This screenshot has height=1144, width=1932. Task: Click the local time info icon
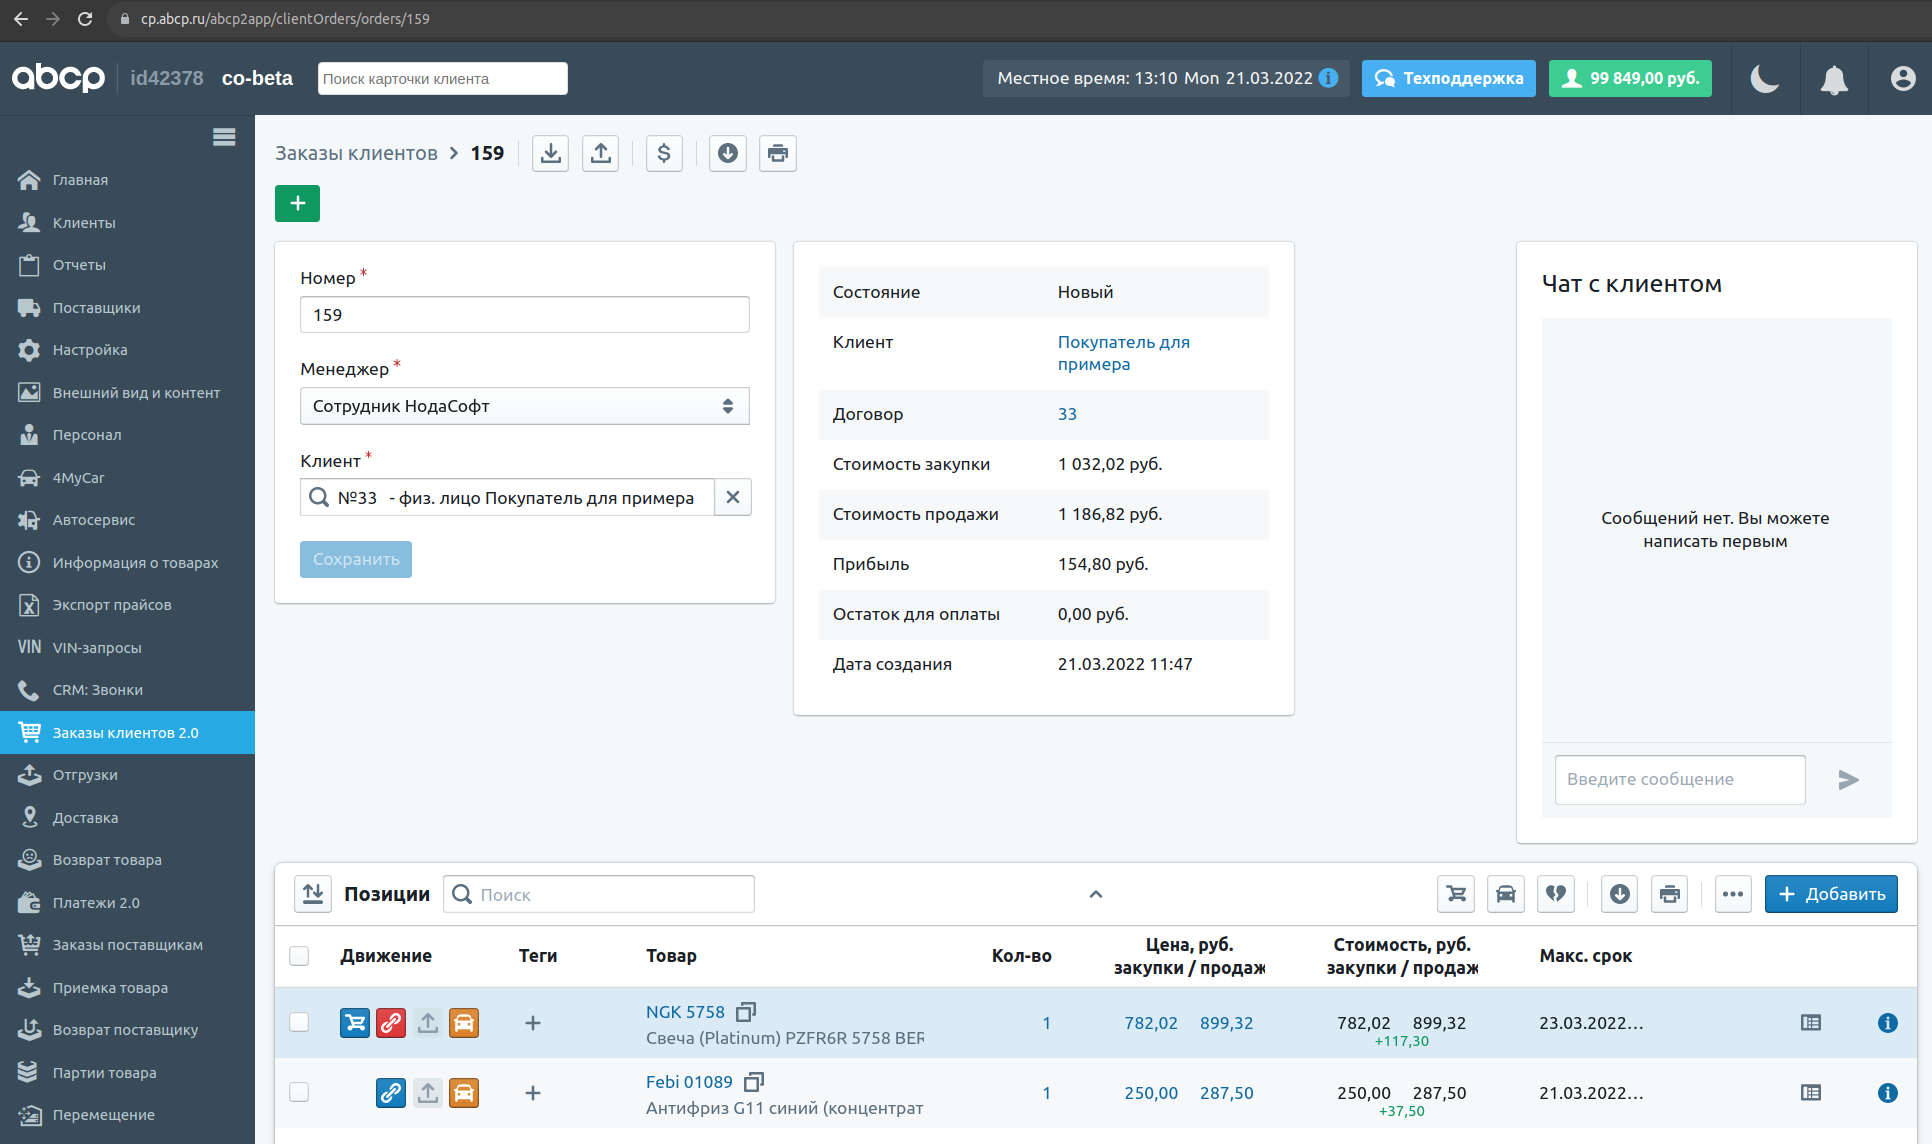click(1328, 78)
